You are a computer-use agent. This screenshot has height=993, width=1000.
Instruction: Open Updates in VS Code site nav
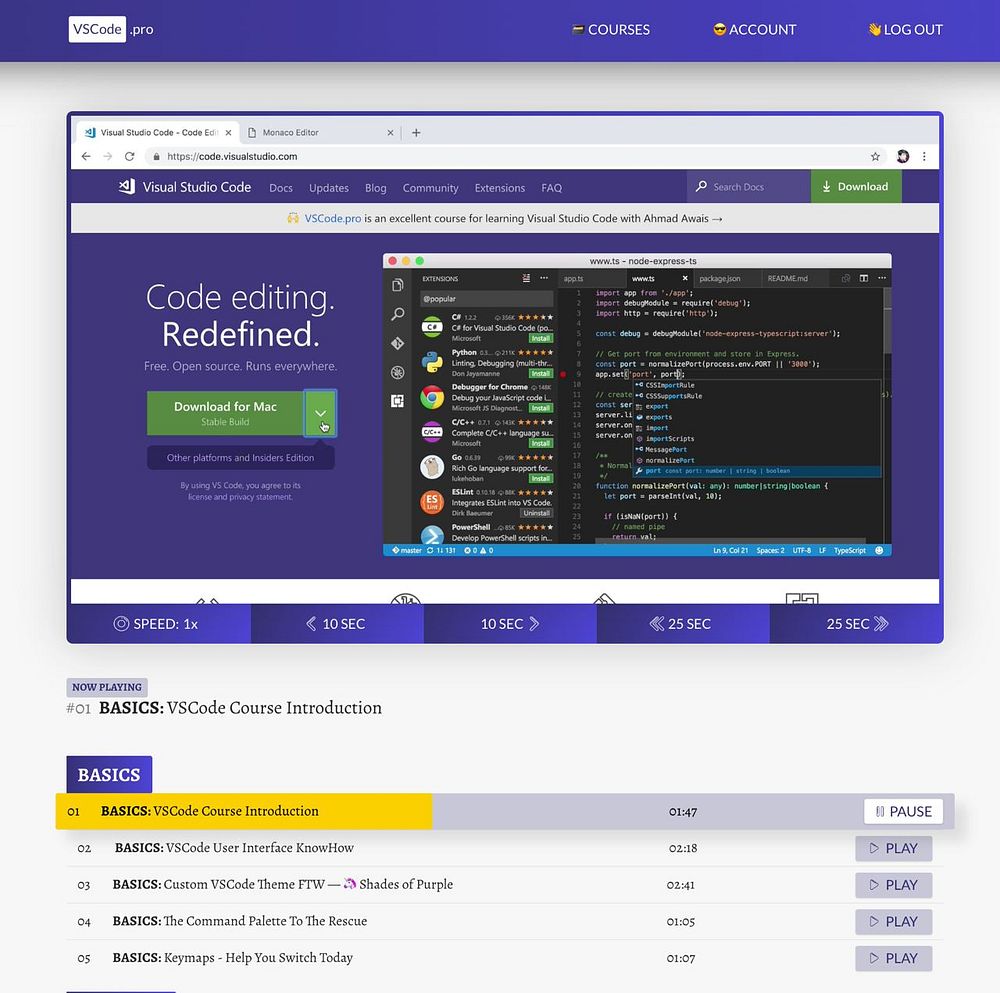click(x=328, y=188)
